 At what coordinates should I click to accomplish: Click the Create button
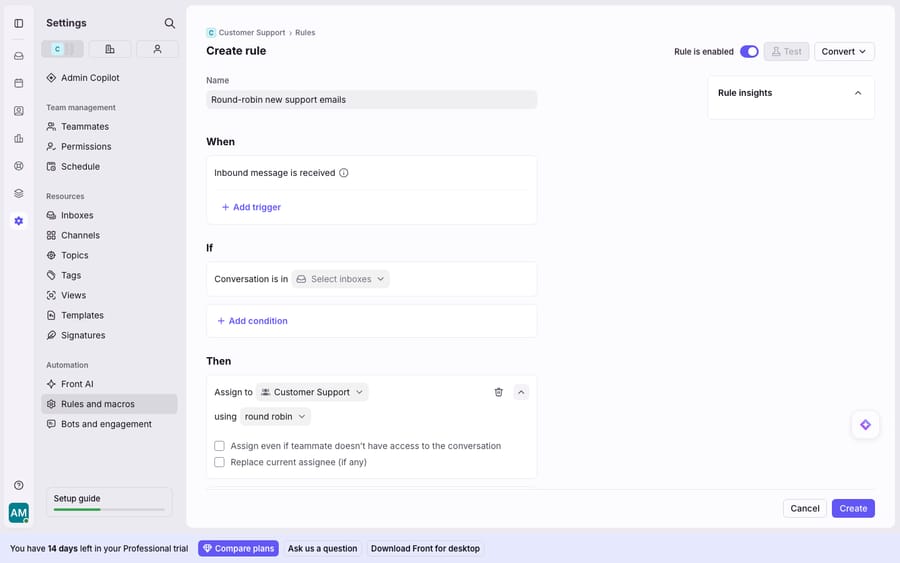[x=853, y=508]
